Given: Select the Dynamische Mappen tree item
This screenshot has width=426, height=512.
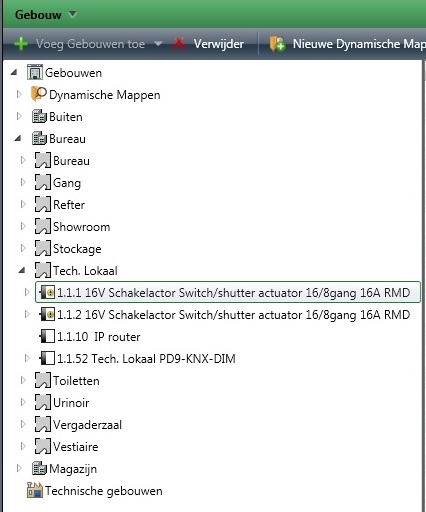Looking at the screenshot, I should [x=105, y=95].
